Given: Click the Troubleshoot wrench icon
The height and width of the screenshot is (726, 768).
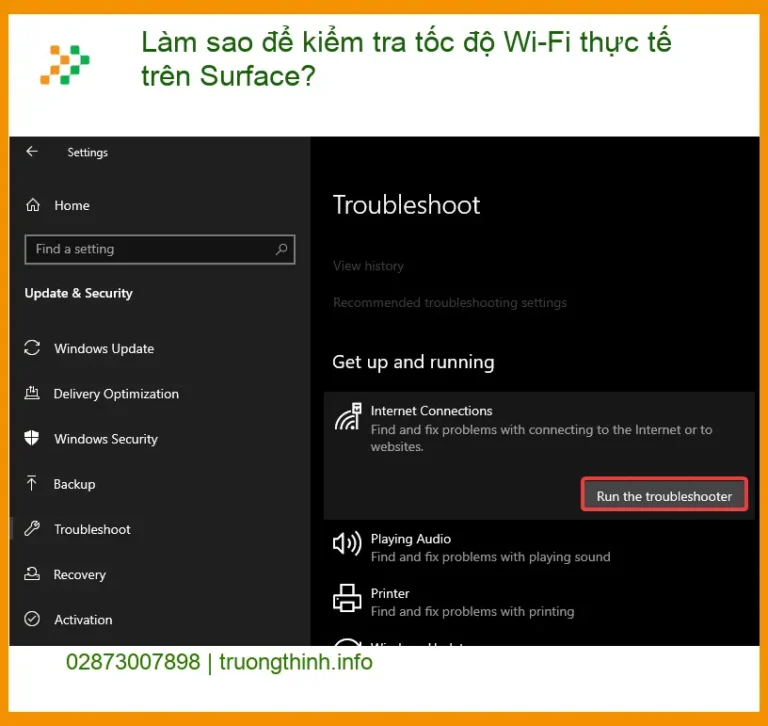Looking at the screenshot, I should (32, 529).
